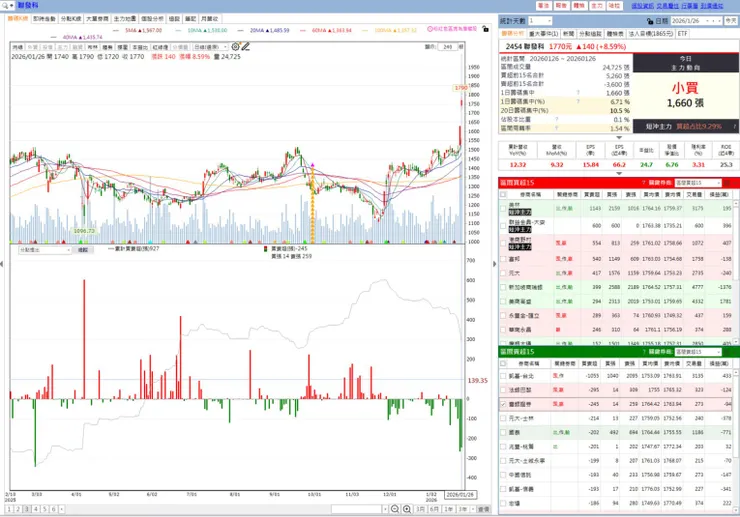Screen dimensions: 740x517
Task: Click the 買賣超 column header in buy table
Action: [592, 195]
